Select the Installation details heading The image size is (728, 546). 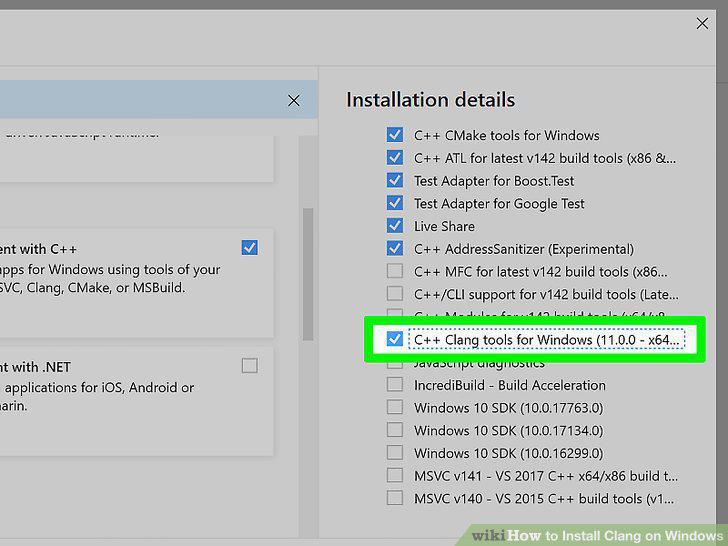click(x=430, y=100)
